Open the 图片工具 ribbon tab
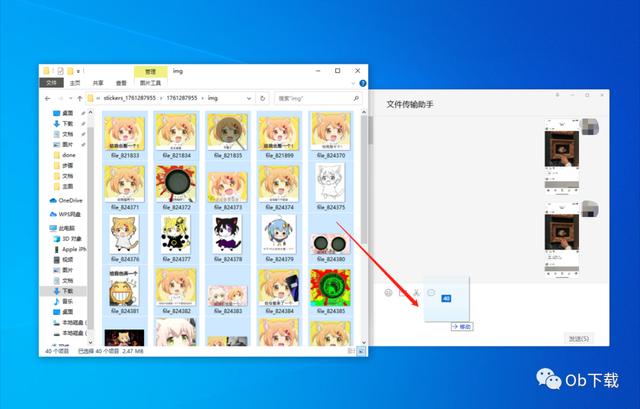The height and width of the screenshot is (409, 640). click(x=151, y=83)
